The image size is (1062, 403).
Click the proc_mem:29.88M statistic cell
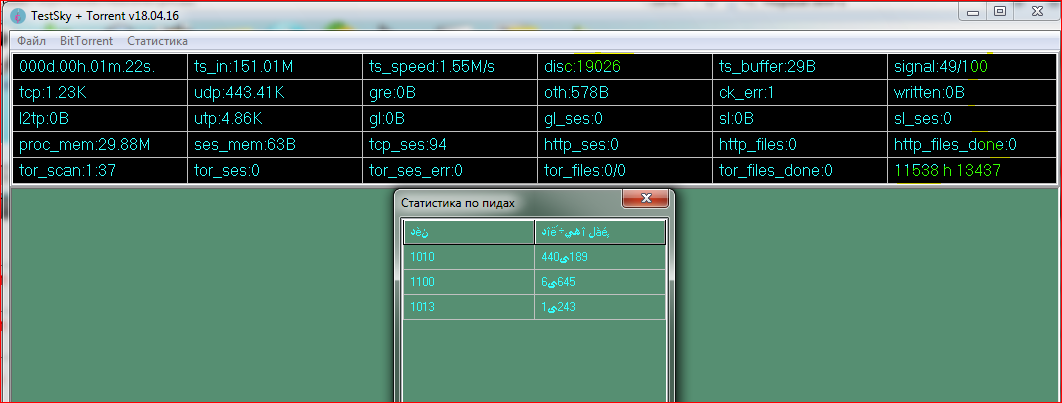click(x=100, y=145)
